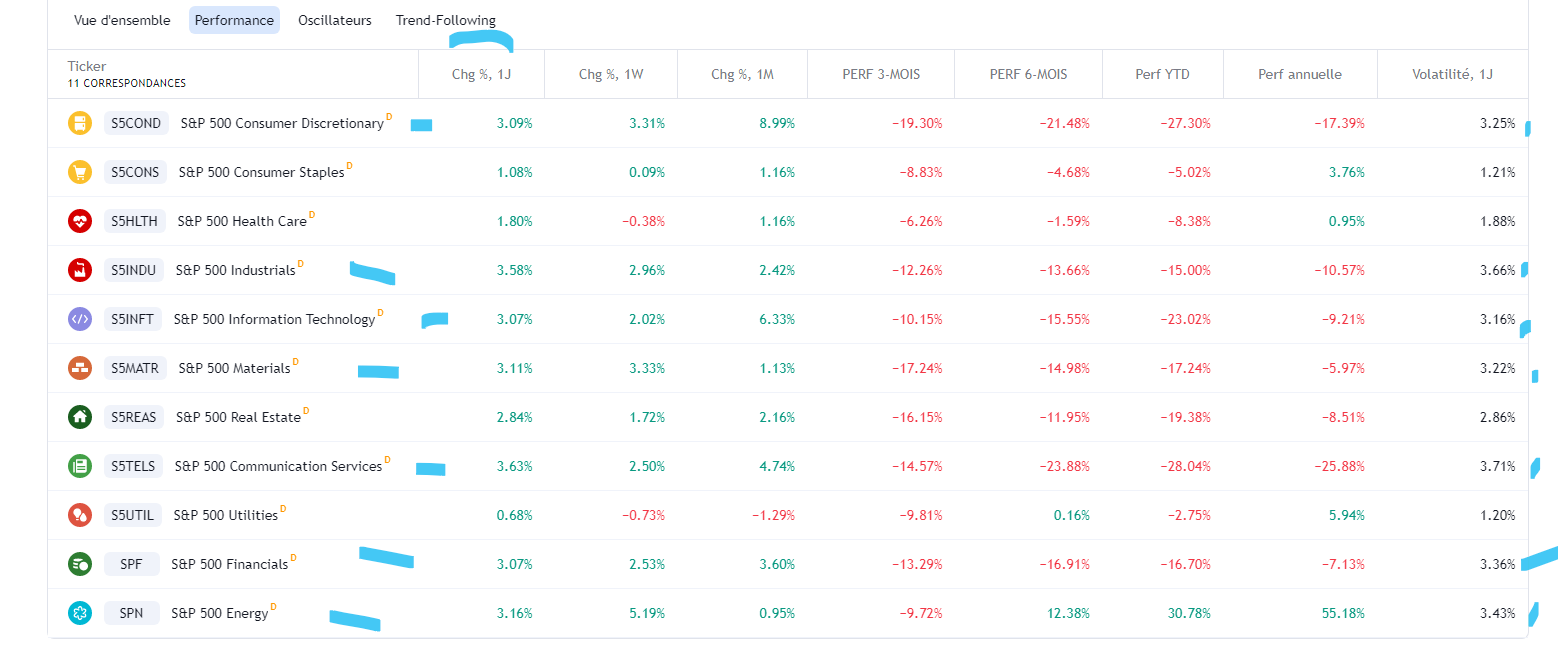Click the Health Care heart icon
This screenshot has height=648, width=1565.
[x=79, y=221]
